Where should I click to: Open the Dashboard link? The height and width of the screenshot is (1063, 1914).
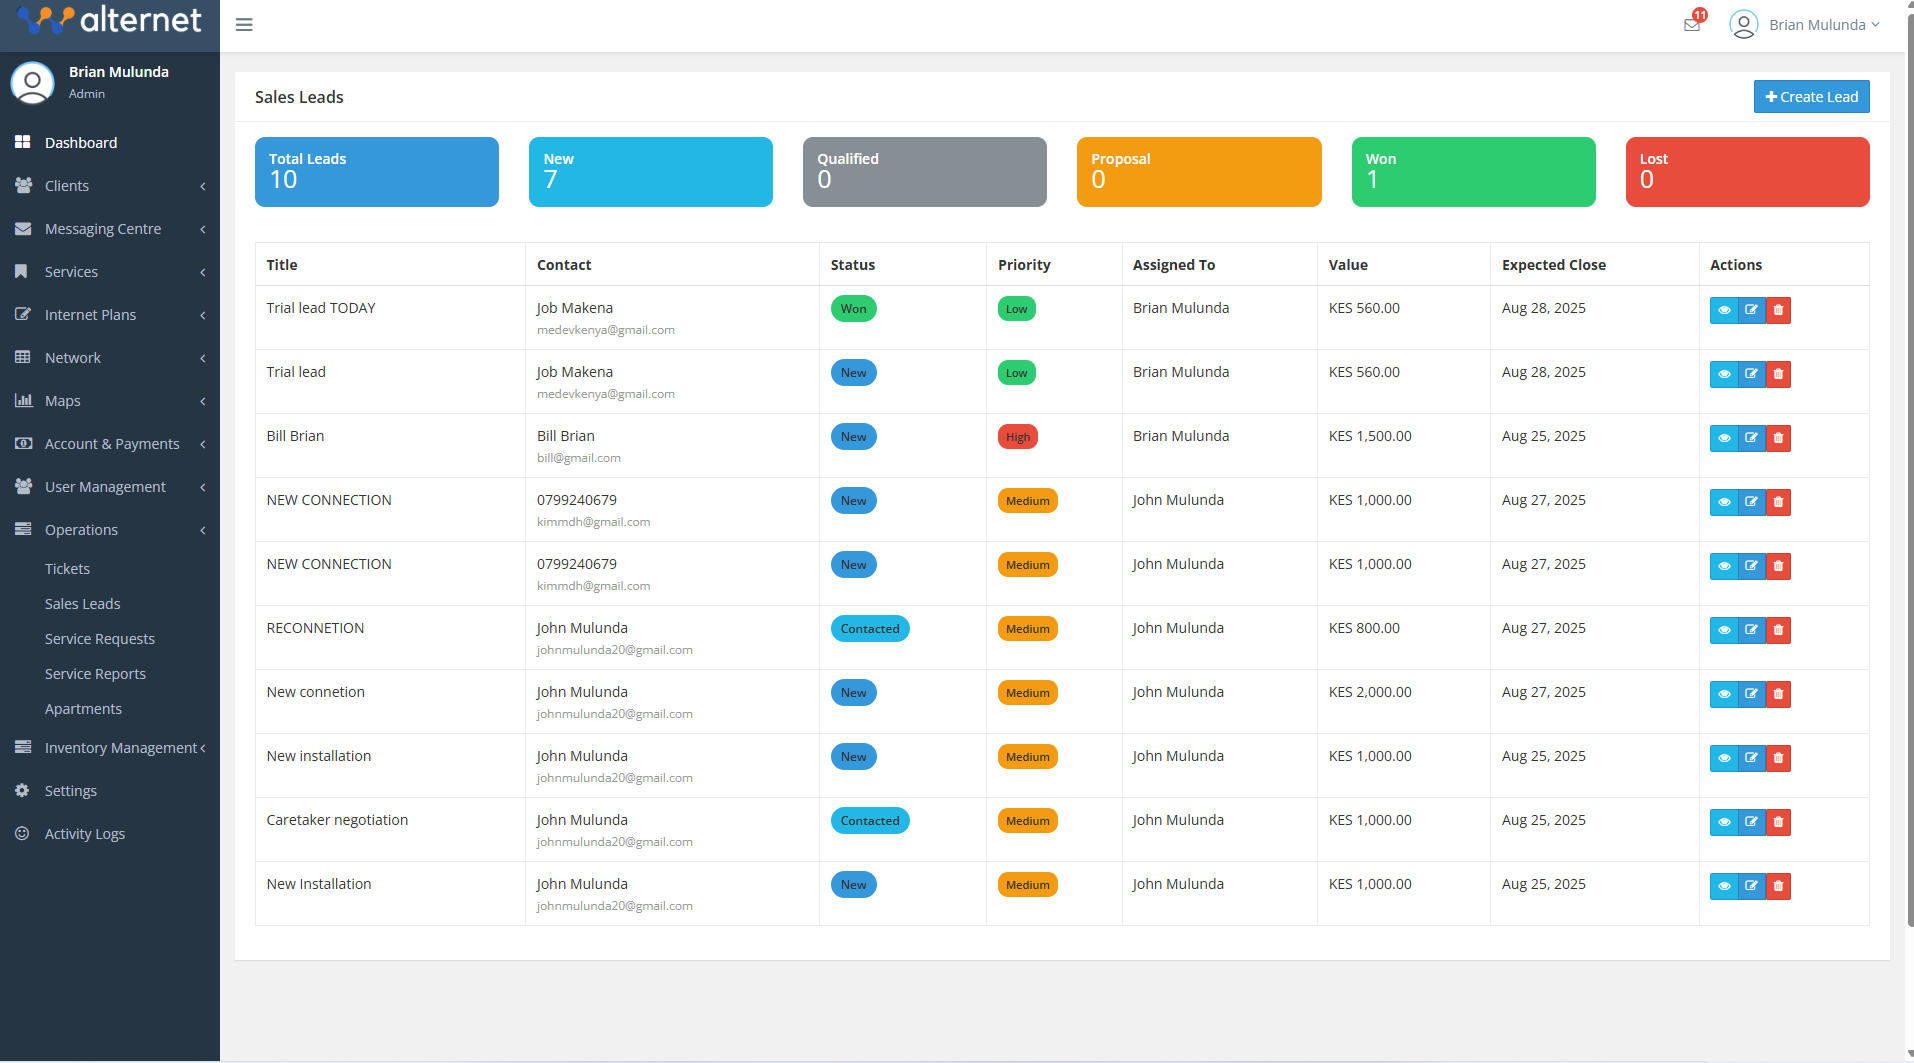pyautogui.click(x=80, y=143)
